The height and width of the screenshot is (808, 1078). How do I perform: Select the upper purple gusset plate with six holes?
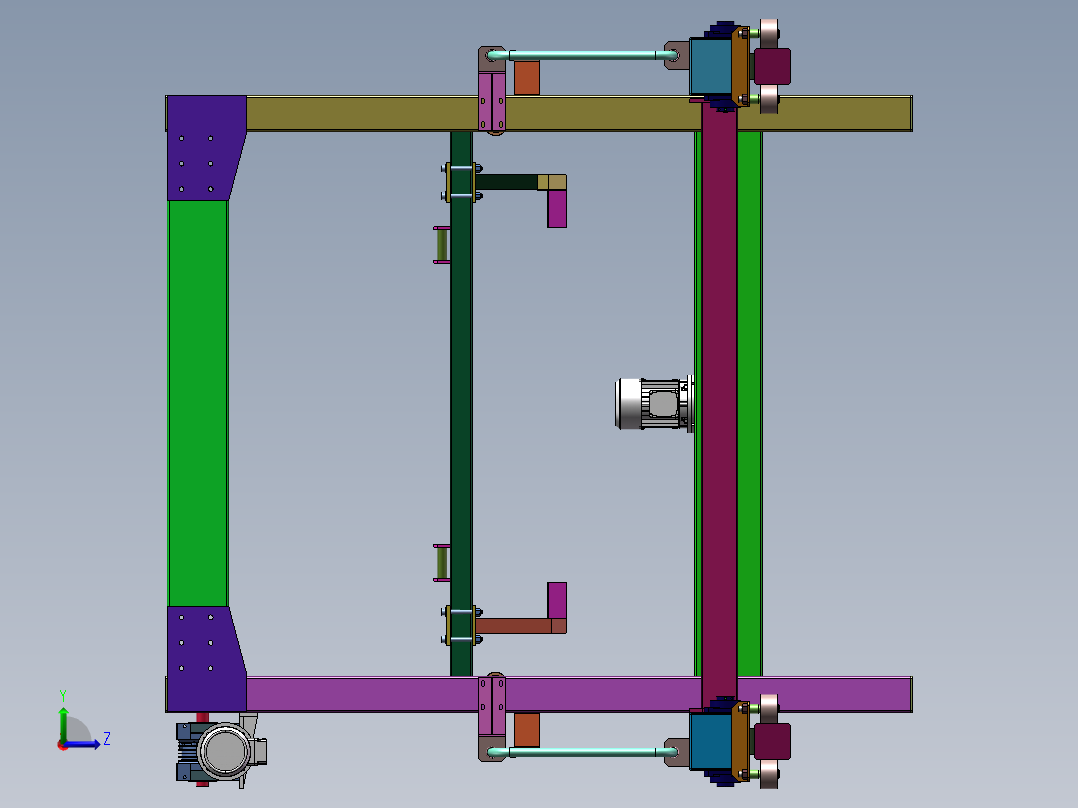pos(204,148)
